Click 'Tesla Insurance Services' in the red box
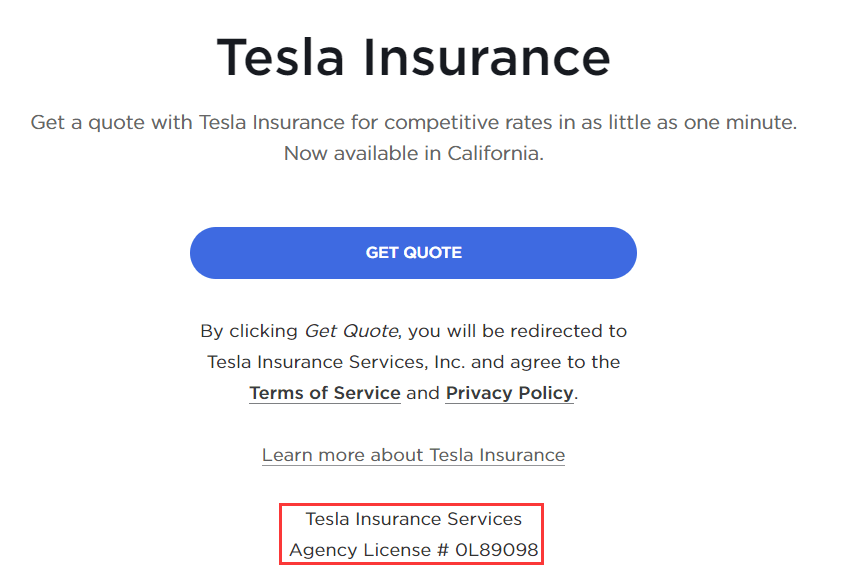The height and width of the screenshot is (582, 844). click(x=413, y=519)
